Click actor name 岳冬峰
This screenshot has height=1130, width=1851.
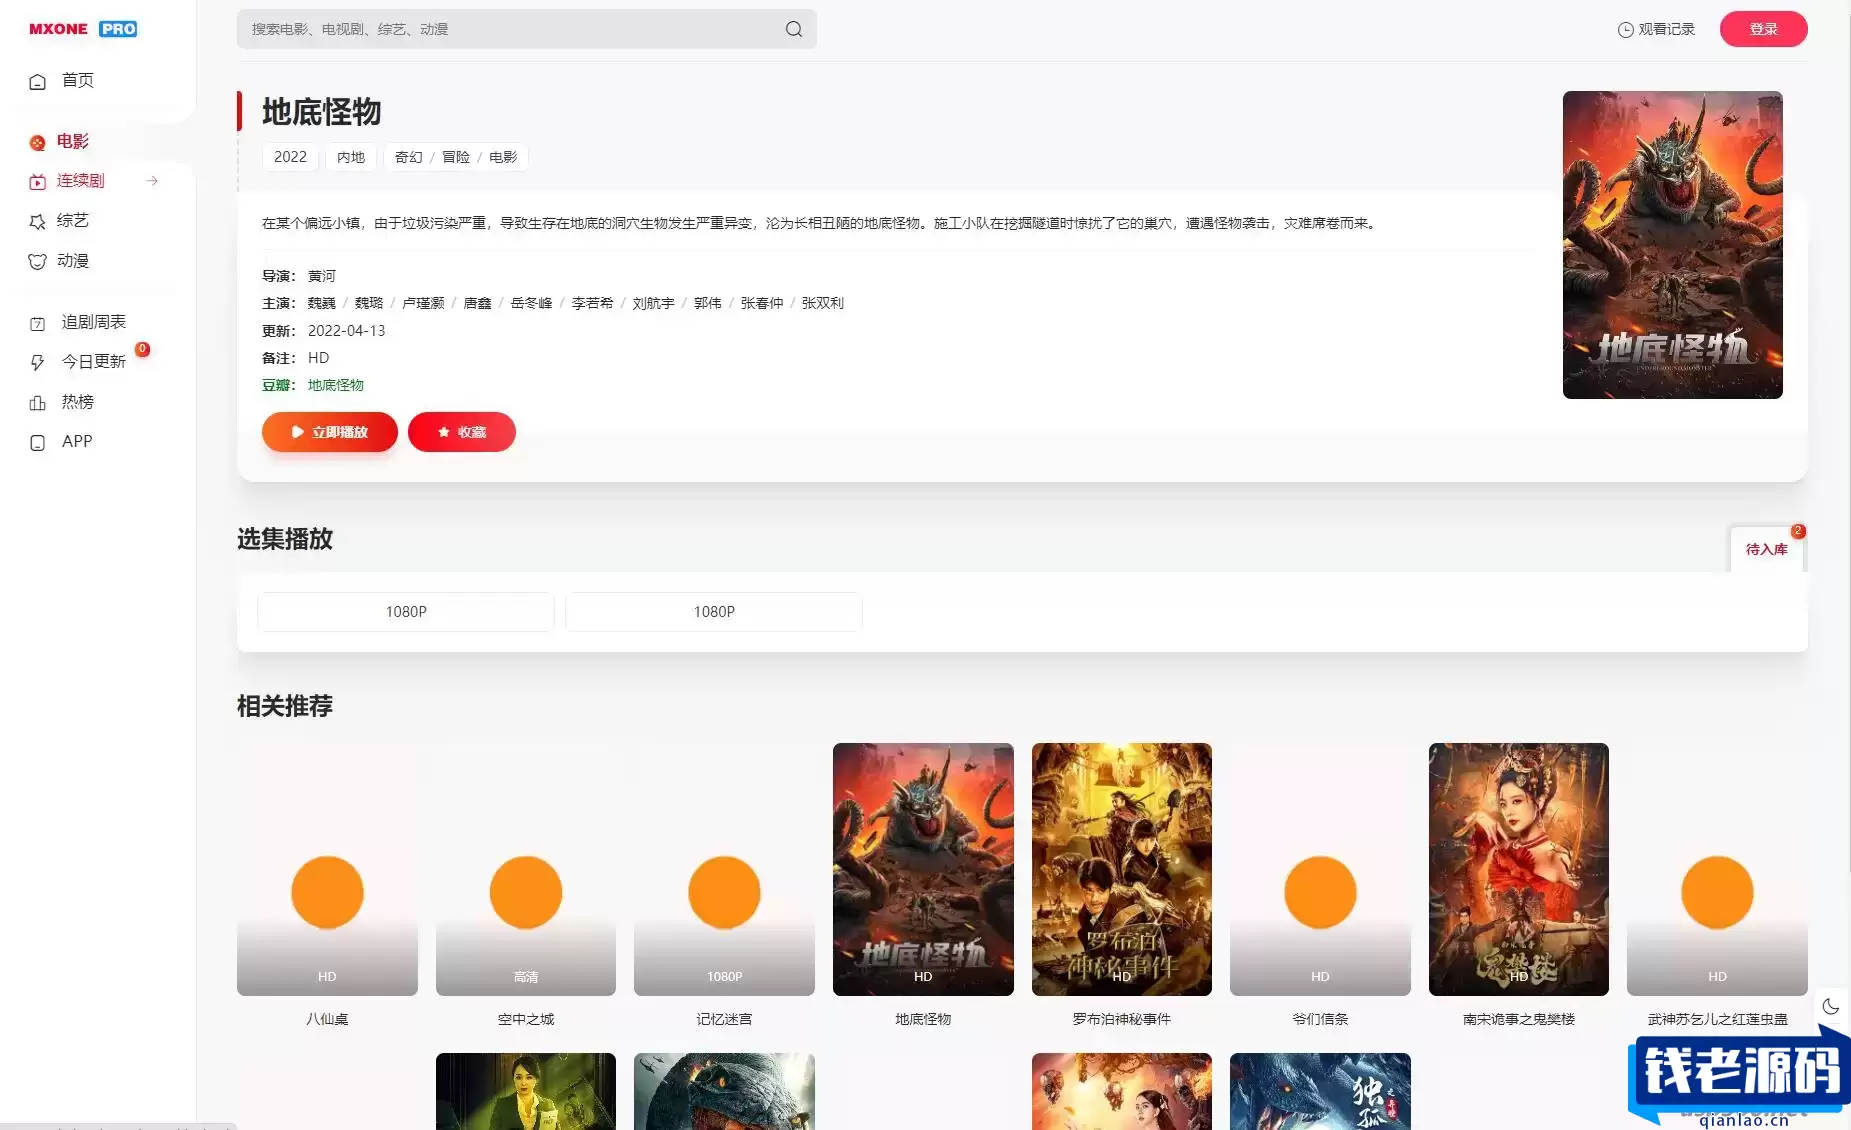coord(531,303)
